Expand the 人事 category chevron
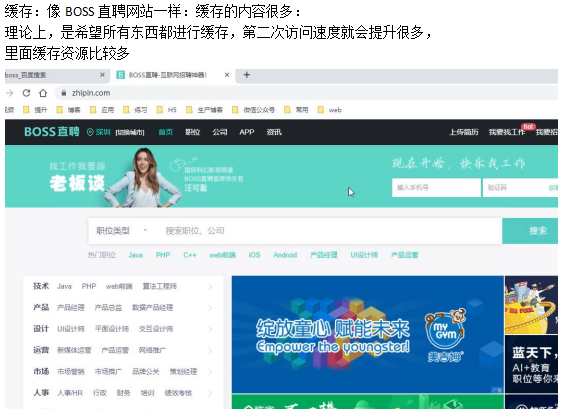The image size is (567, 419). click(x=210, y=393)
